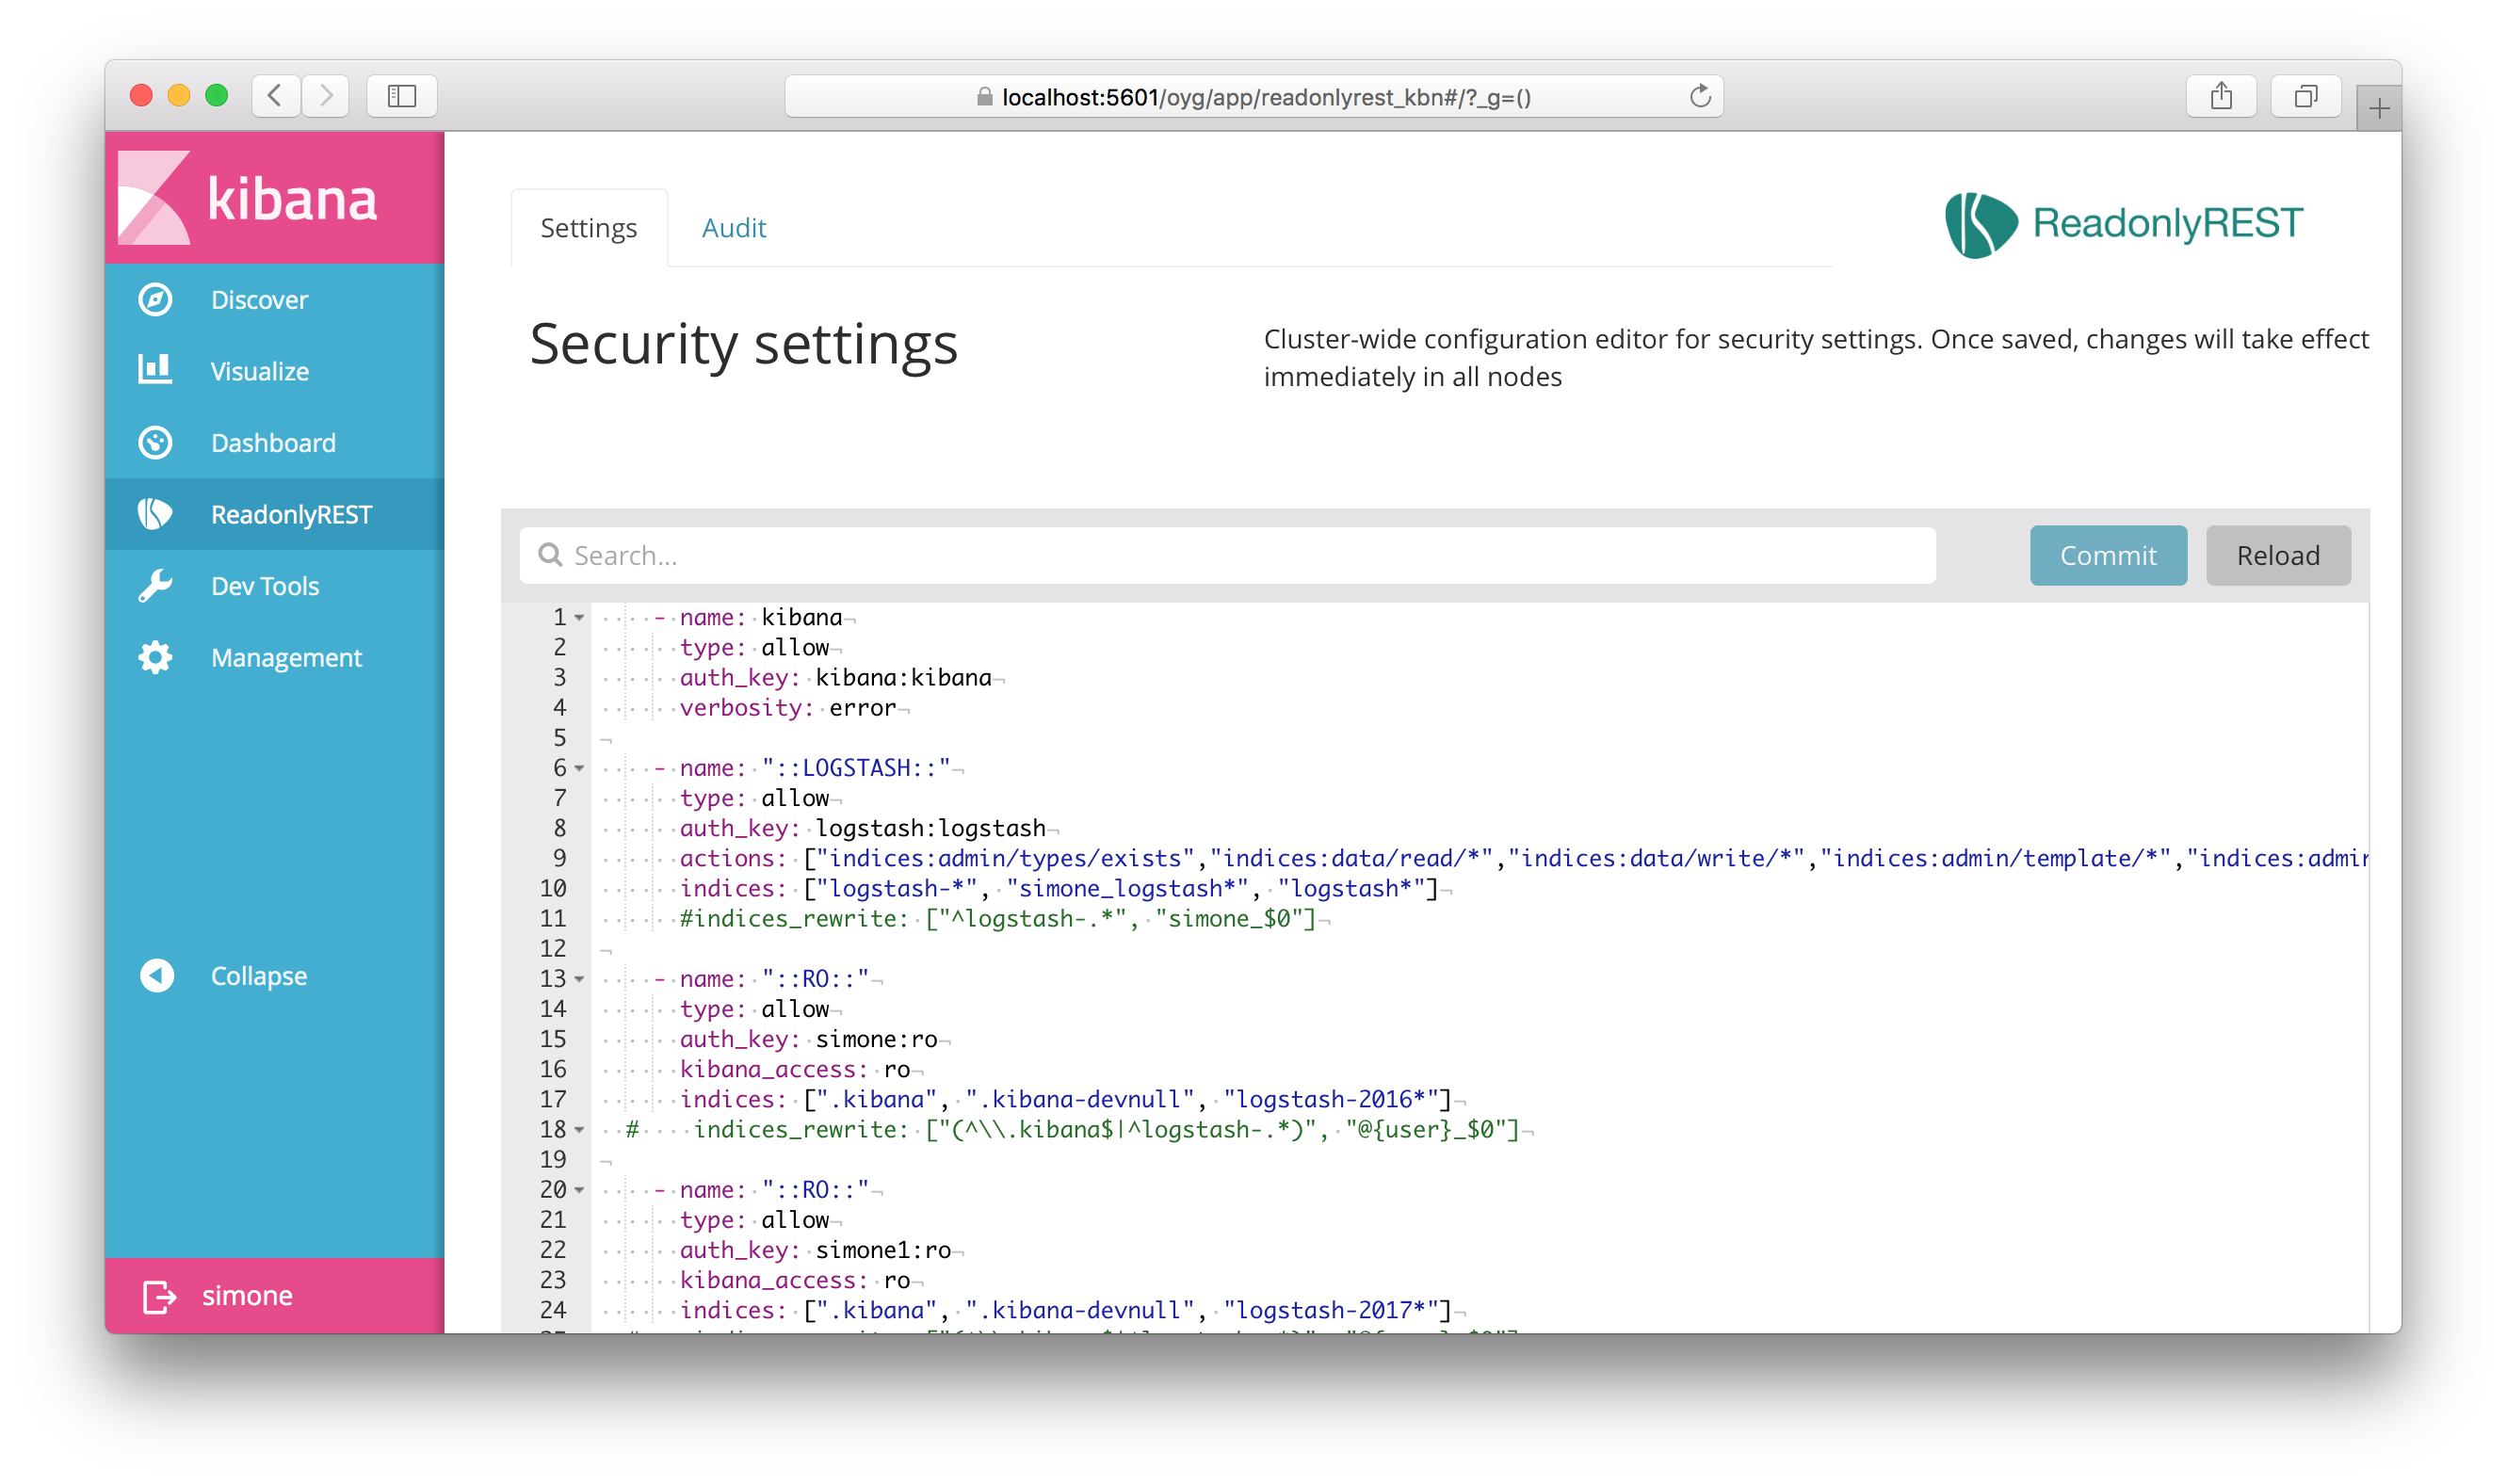Screen dimensions: 2507x1484
Task: Click the search magnifier icon
Action: point(550,555)
